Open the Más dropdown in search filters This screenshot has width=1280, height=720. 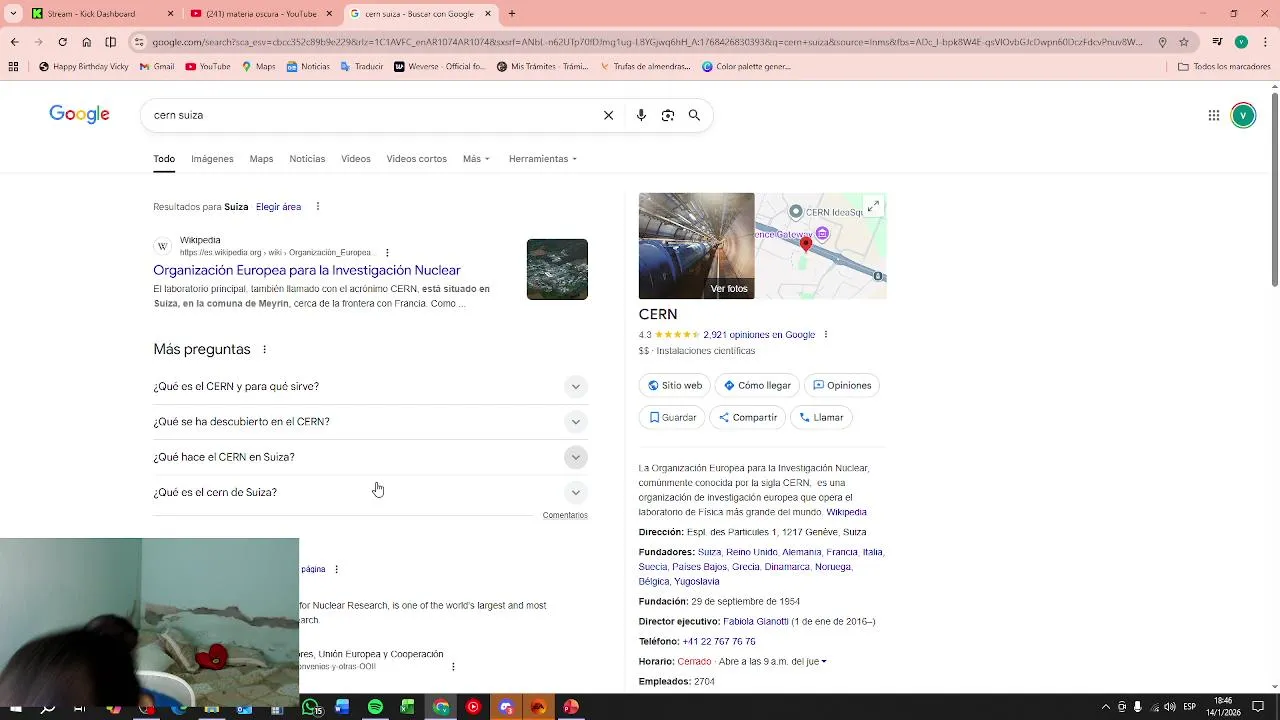[476, 159]
